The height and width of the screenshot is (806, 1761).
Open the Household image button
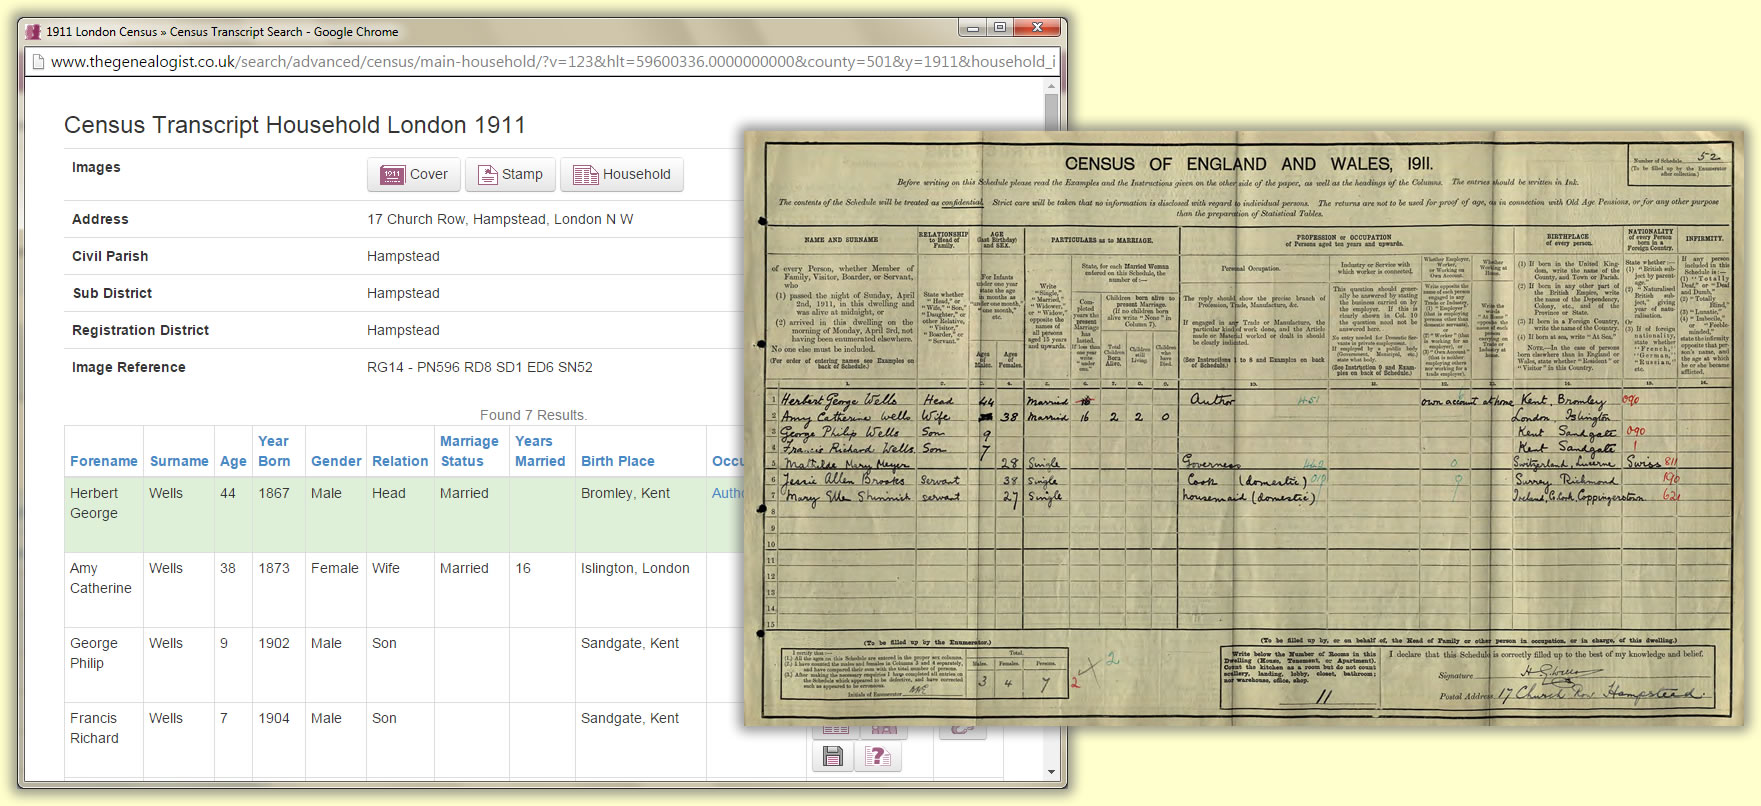621,174
